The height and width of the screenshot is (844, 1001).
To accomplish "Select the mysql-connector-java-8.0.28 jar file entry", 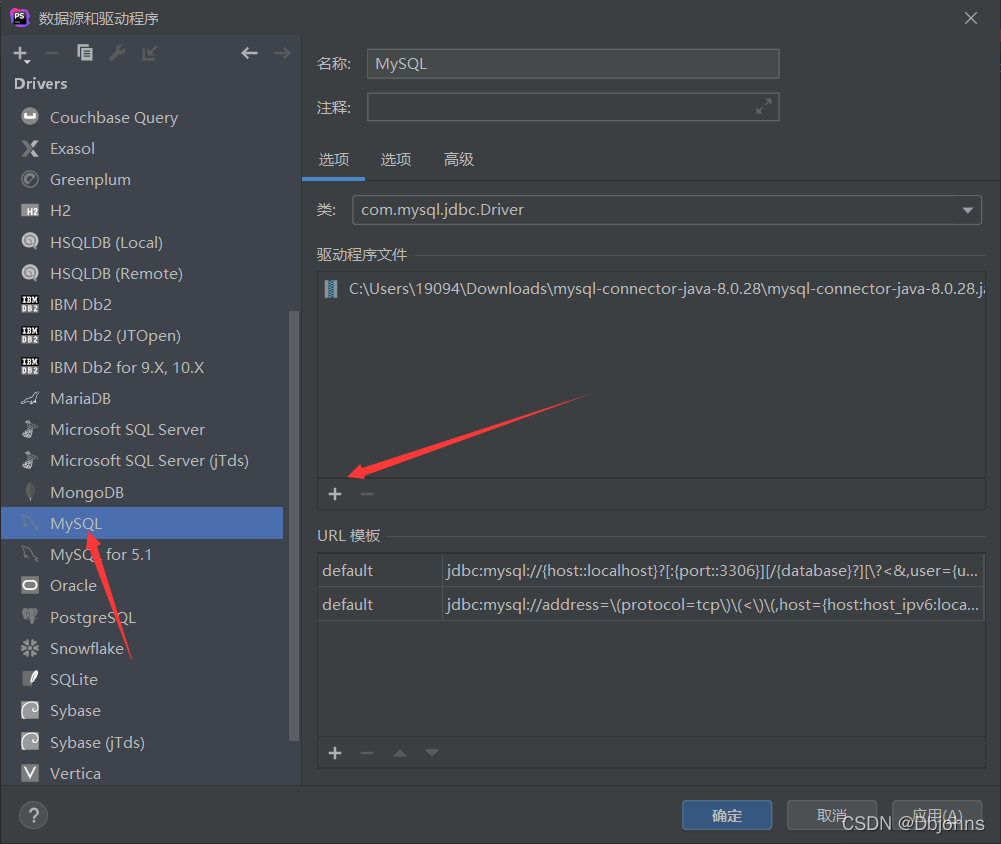I will point(651,289).
